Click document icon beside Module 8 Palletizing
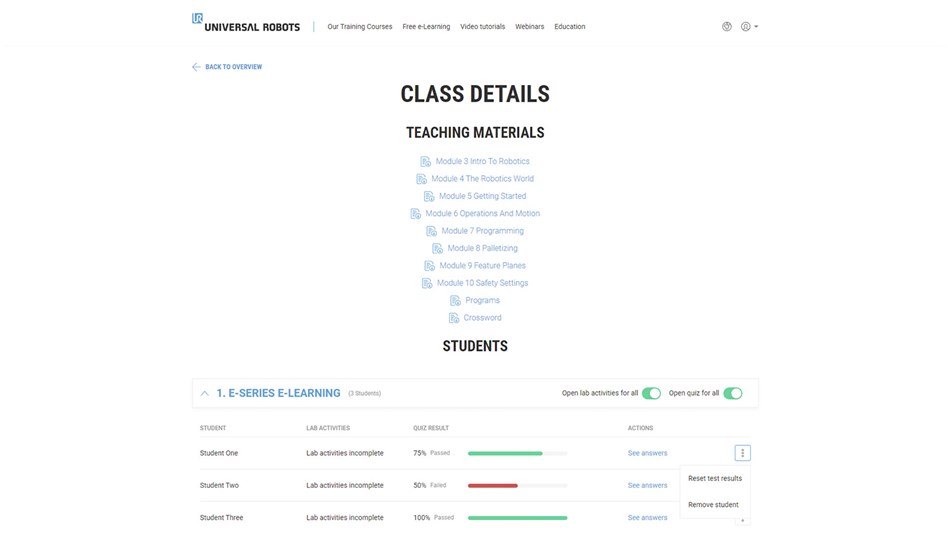The image size is (950, 534). click(x=437, y=249)
